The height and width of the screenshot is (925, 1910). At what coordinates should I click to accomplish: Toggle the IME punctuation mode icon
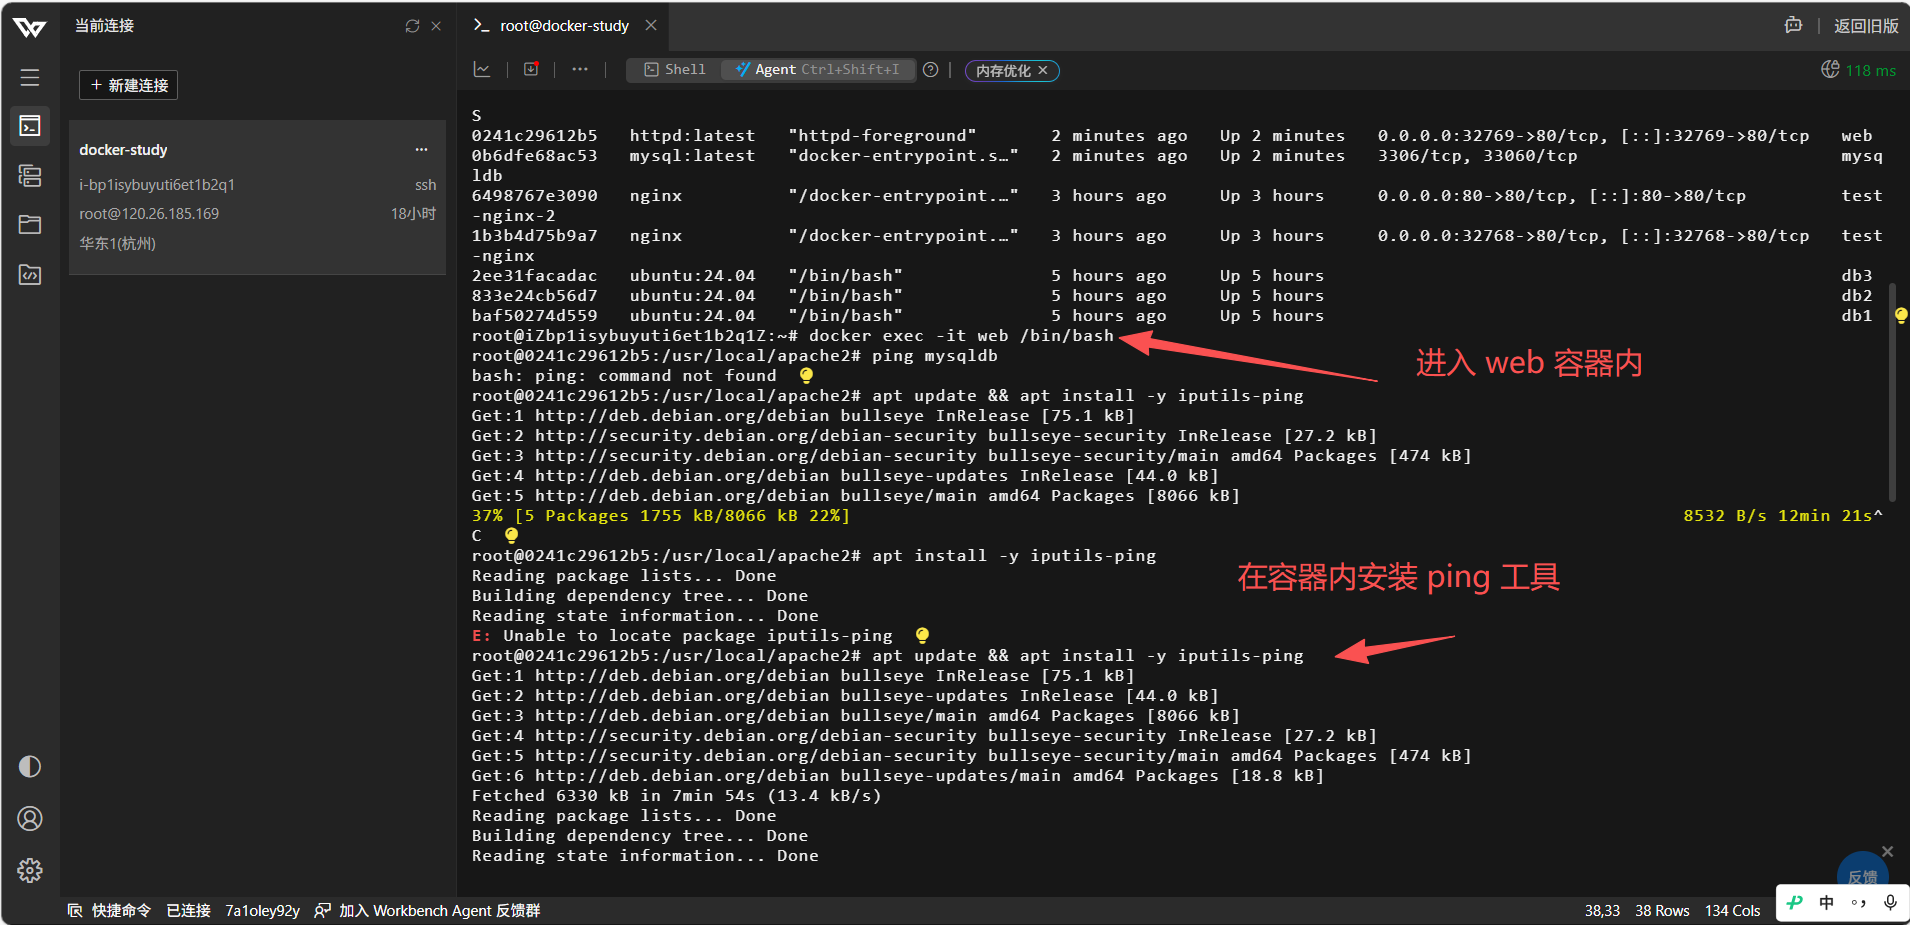coord(1859,902)
